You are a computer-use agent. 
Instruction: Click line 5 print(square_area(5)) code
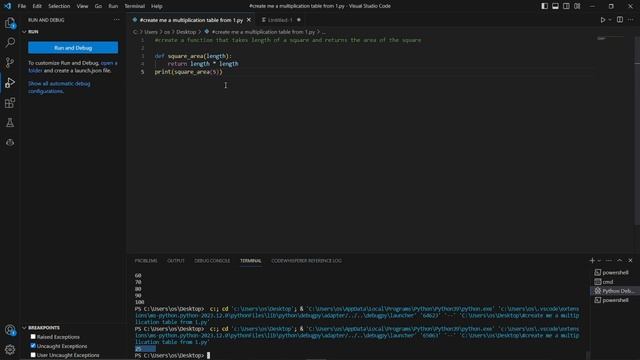(x=189, y=72)
